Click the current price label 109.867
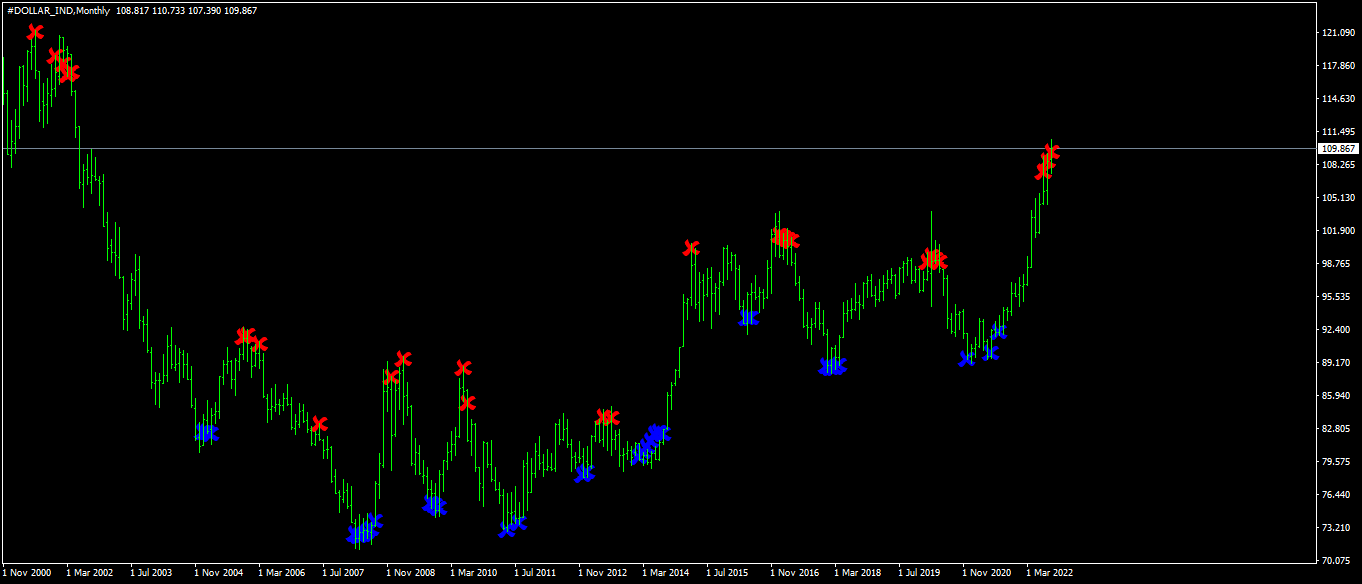 [1337, 148]
